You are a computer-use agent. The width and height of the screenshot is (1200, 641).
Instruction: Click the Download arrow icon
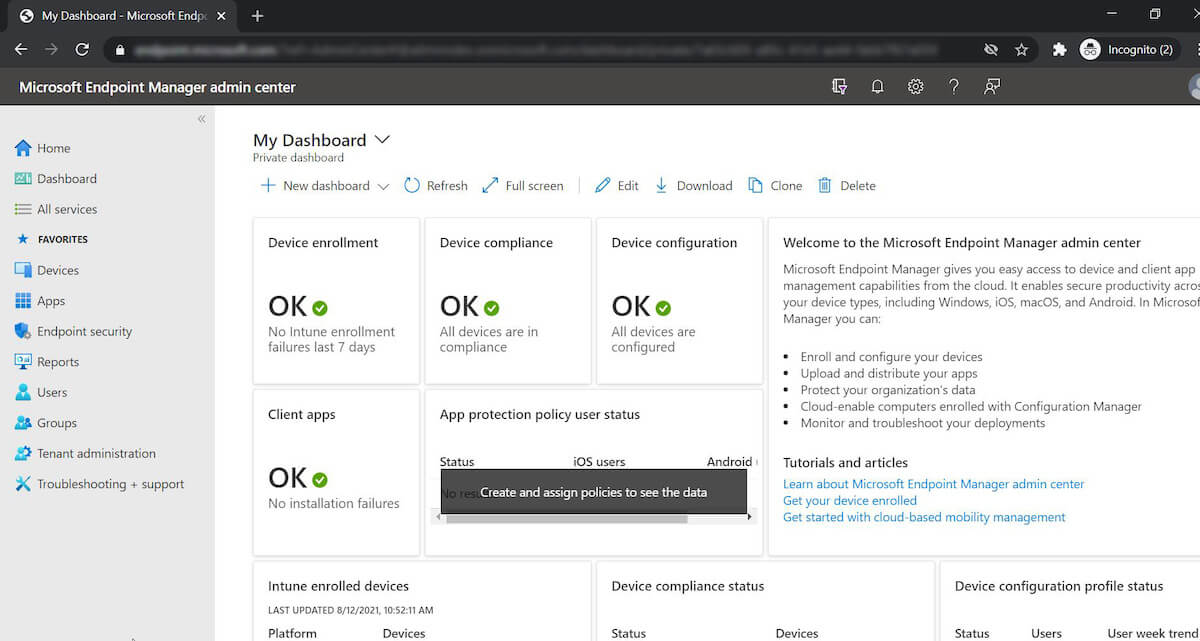(661, 185)
